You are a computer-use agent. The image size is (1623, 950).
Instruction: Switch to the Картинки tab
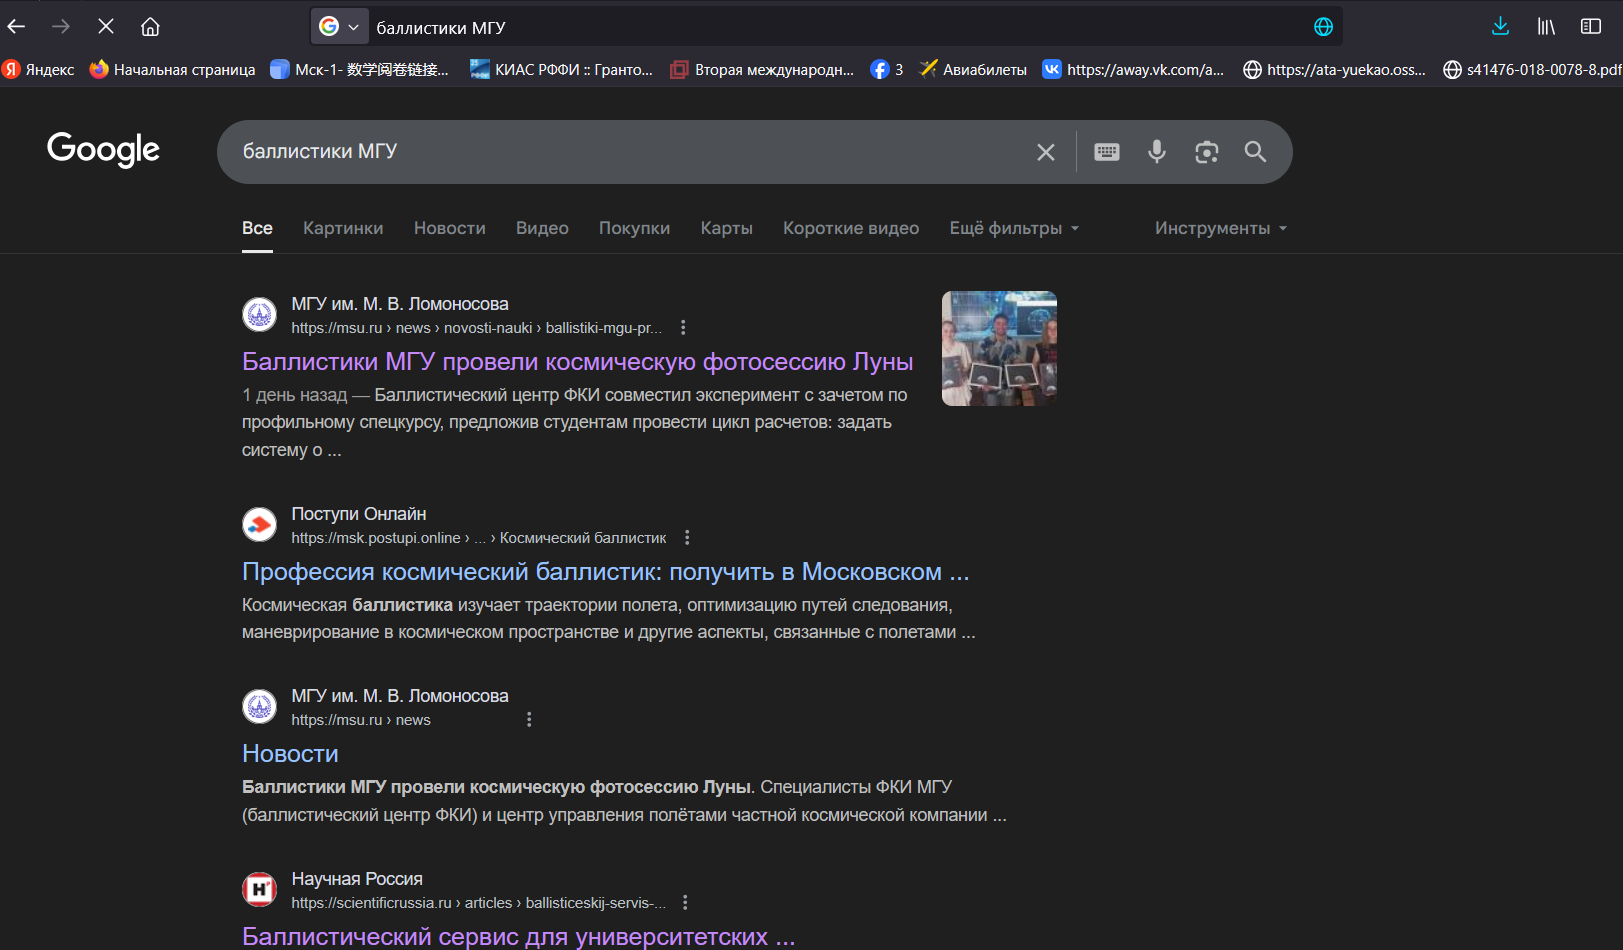click(343, 228)
